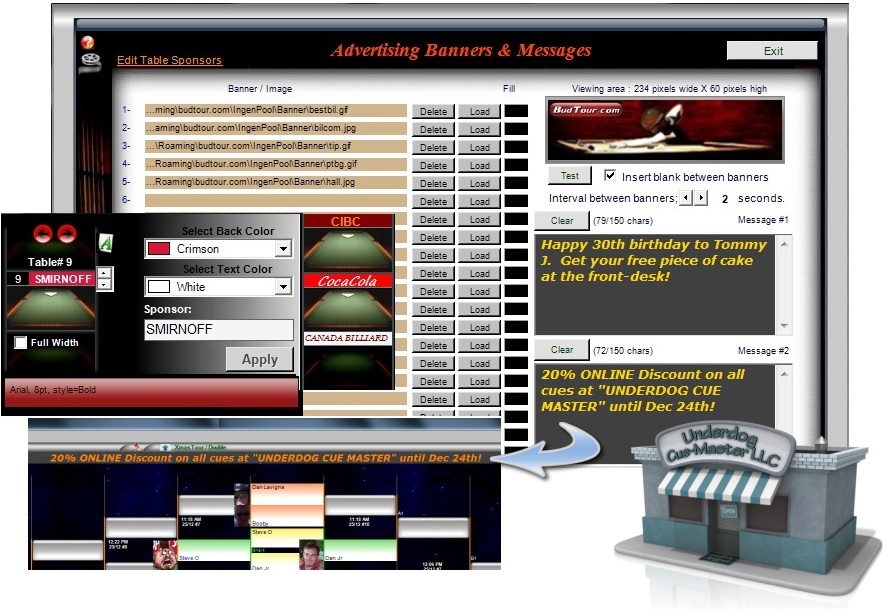Decrease interval between banners with left arrow
Image resolution: width=883 pixels, height=609 pixels.
685,198
